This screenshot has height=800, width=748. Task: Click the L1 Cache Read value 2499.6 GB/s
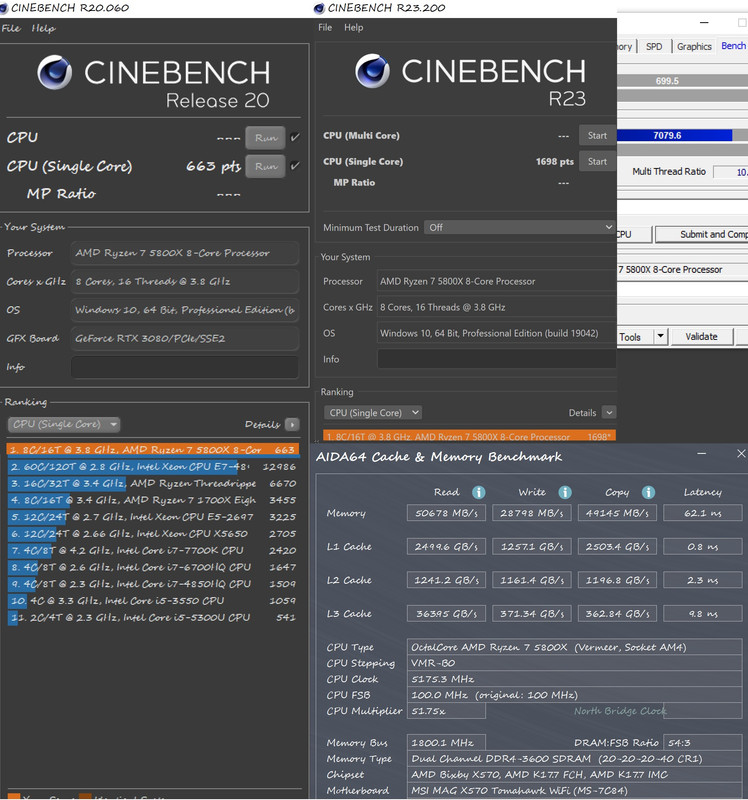coord(446,546)
